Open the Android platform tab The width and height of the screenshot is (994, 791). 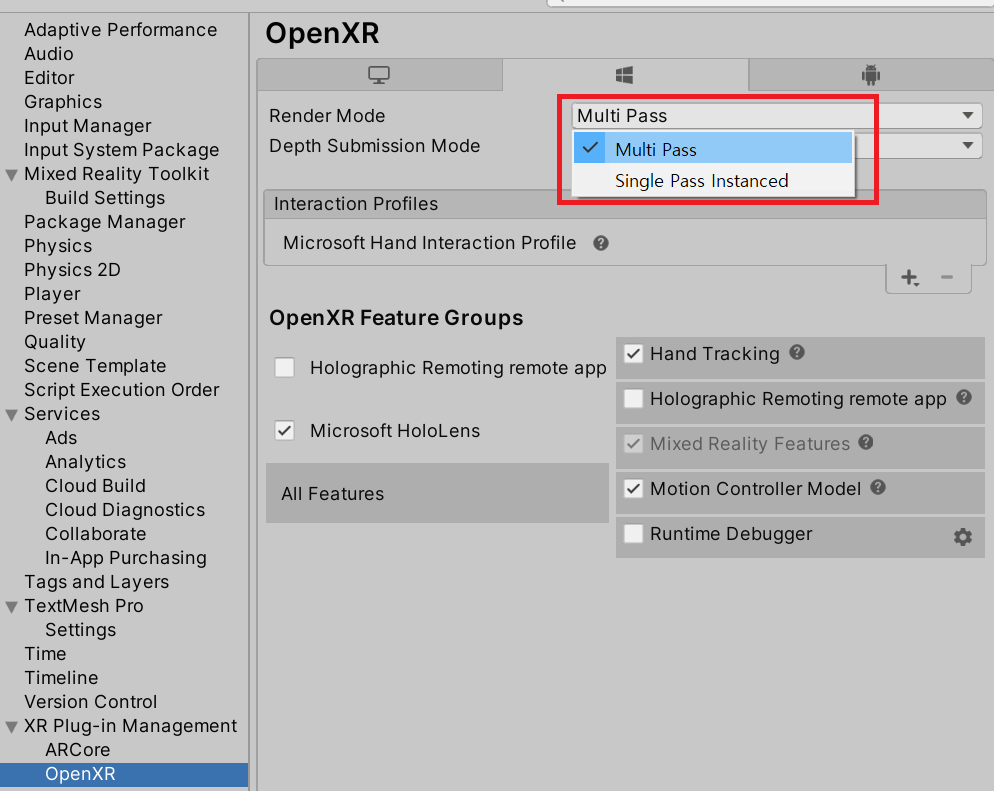(871, 75)
